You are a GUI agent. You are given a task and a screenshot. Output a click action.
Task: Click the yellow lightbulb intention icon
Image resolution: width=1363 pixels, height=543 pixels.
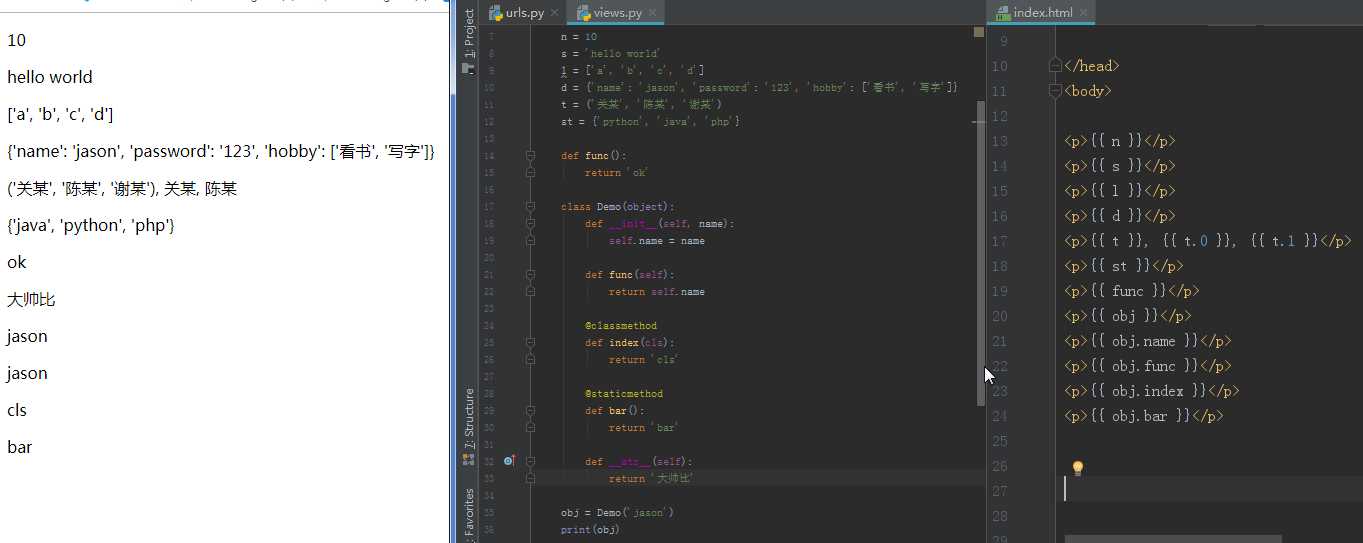(x=1078, y=468)
